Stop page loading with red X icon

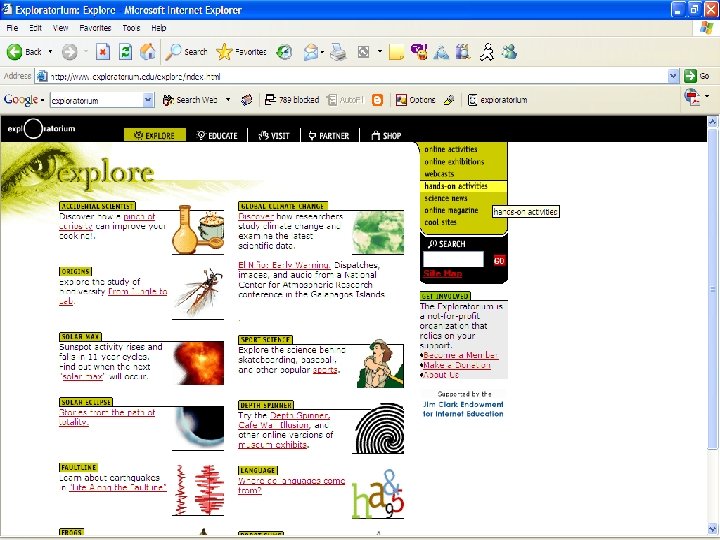(103, 52)
